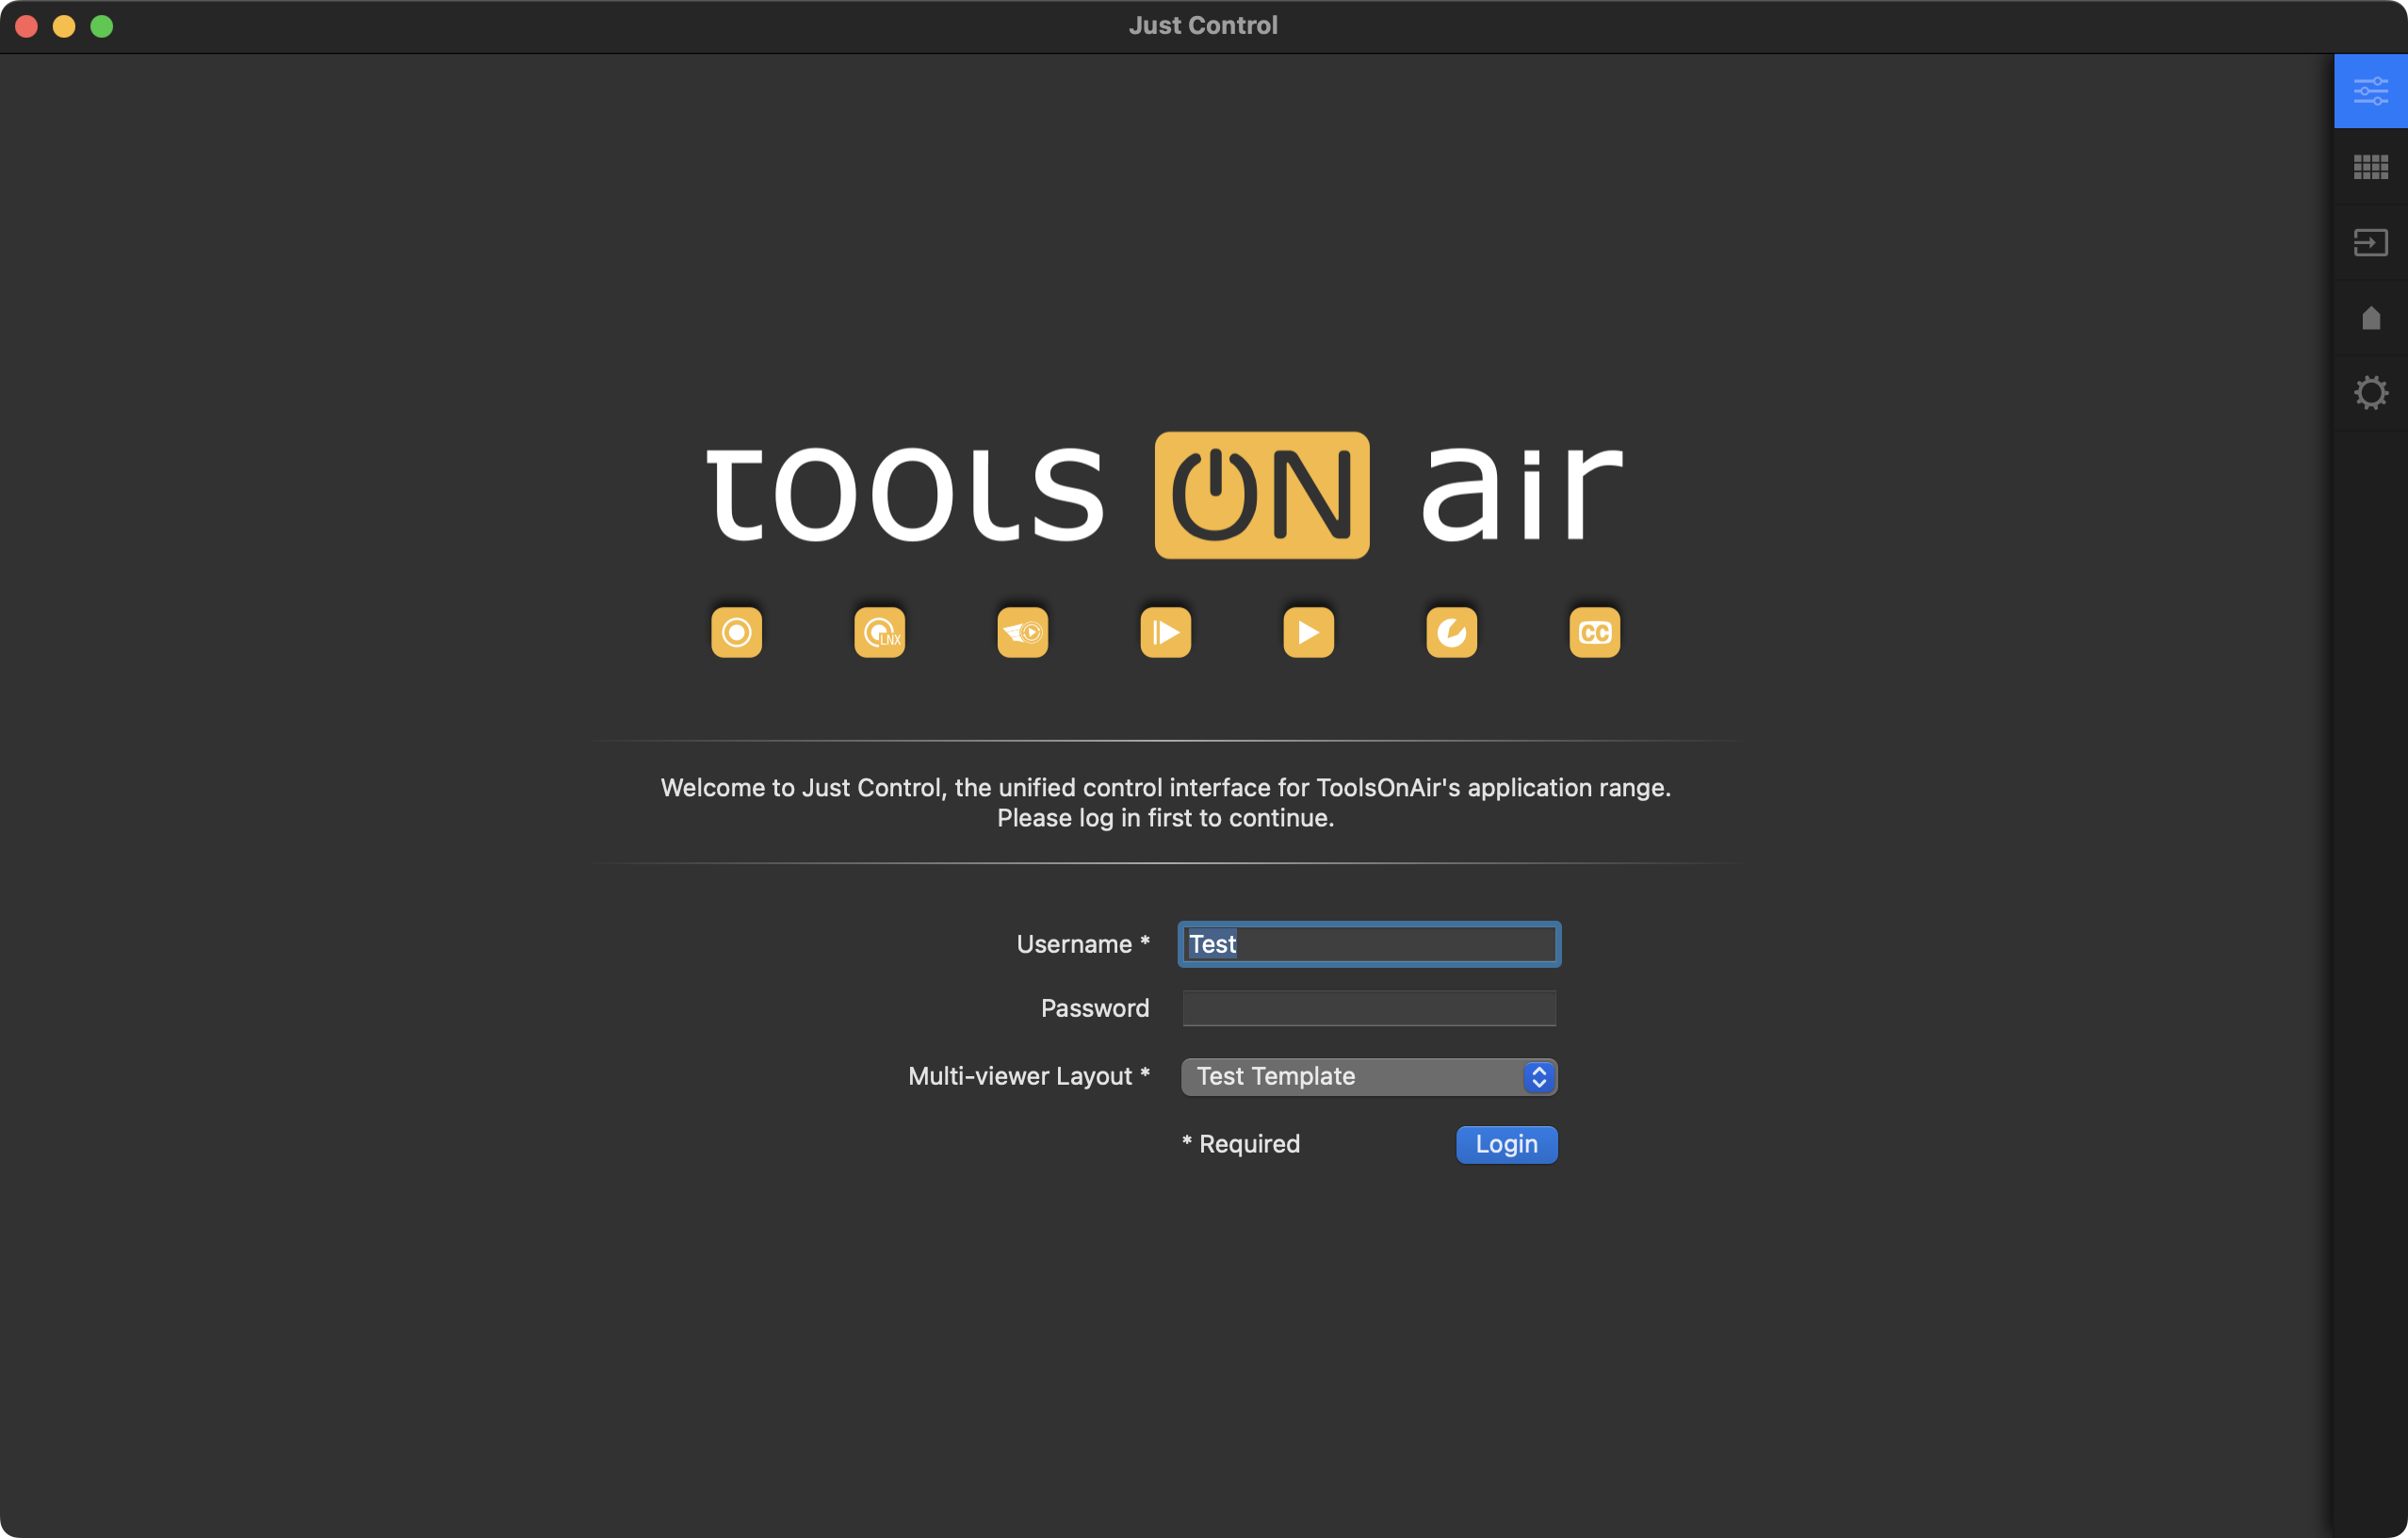Click the "* Required" note text
Image resolution: width=2408 pixels, height=1538 pixels.
point(1241,1144)
